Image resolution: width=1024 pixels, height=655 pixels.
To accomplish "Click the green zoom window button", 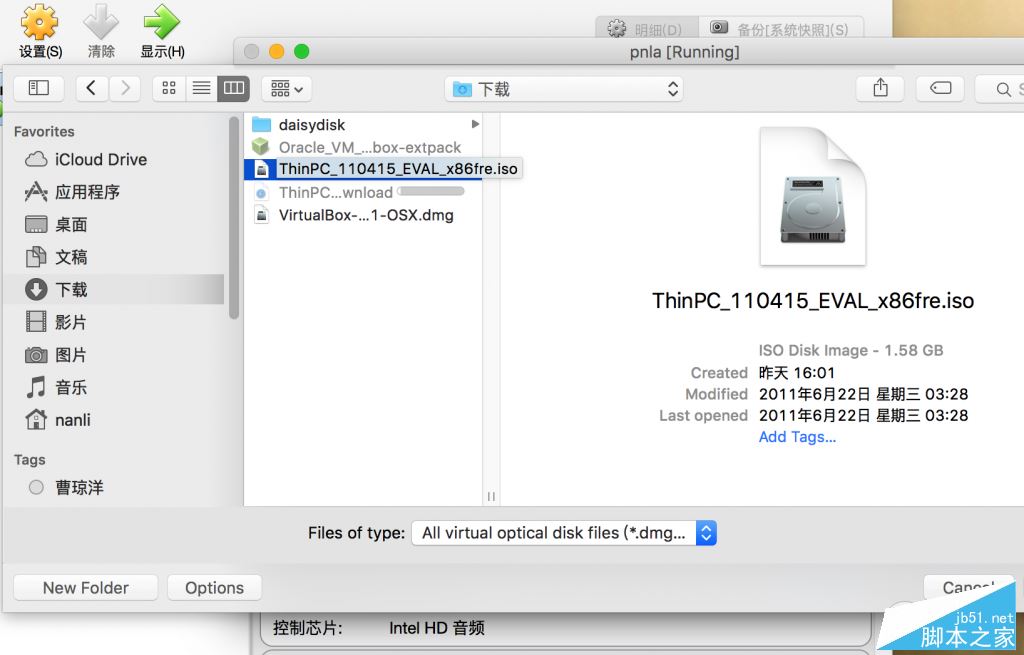I will (302, 52).
